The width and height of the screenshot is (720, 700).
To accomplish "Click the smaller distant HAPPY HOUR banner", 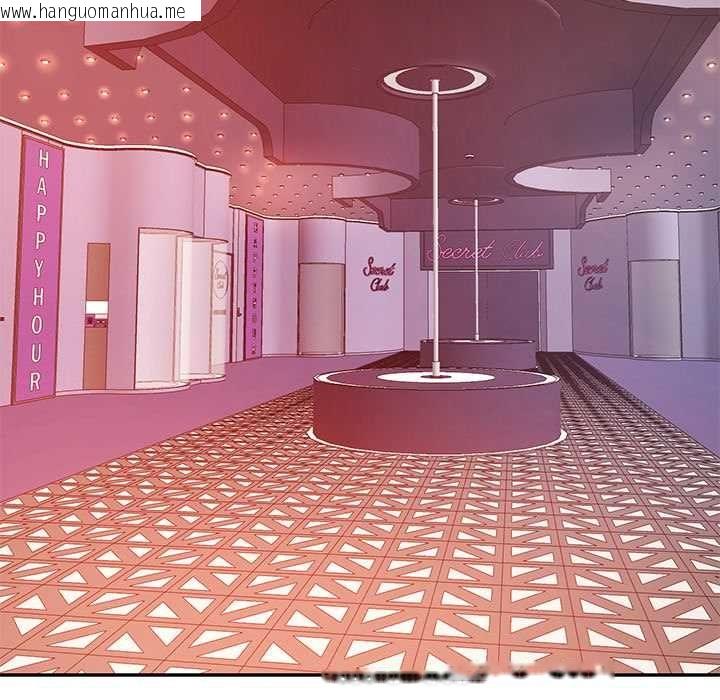I will tap(254, 287).
